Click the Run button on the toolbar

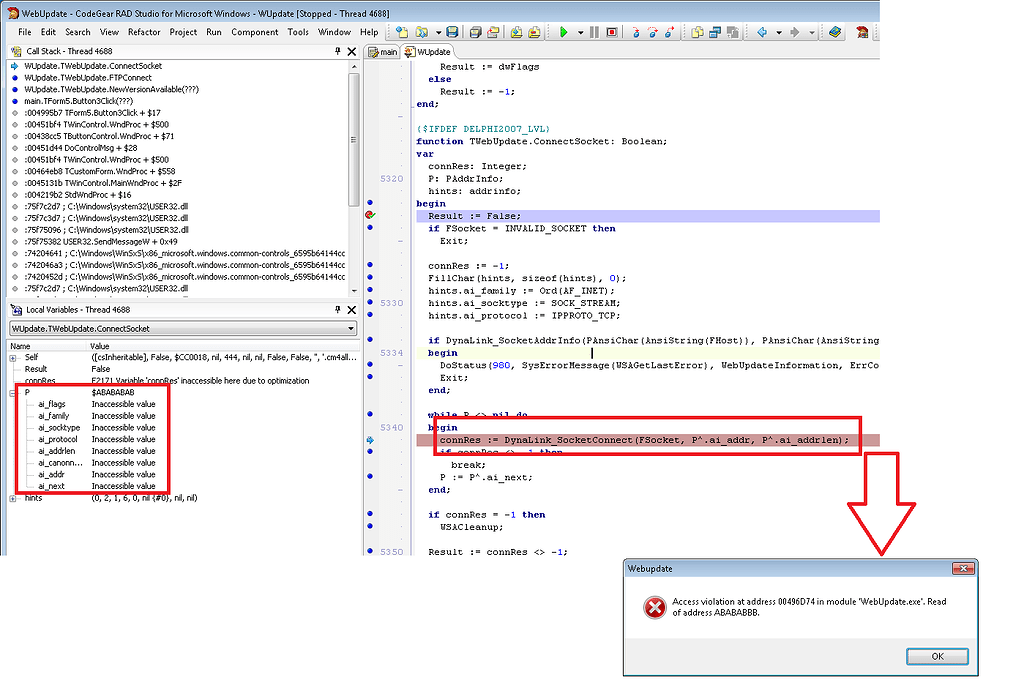tap(565, 32)
